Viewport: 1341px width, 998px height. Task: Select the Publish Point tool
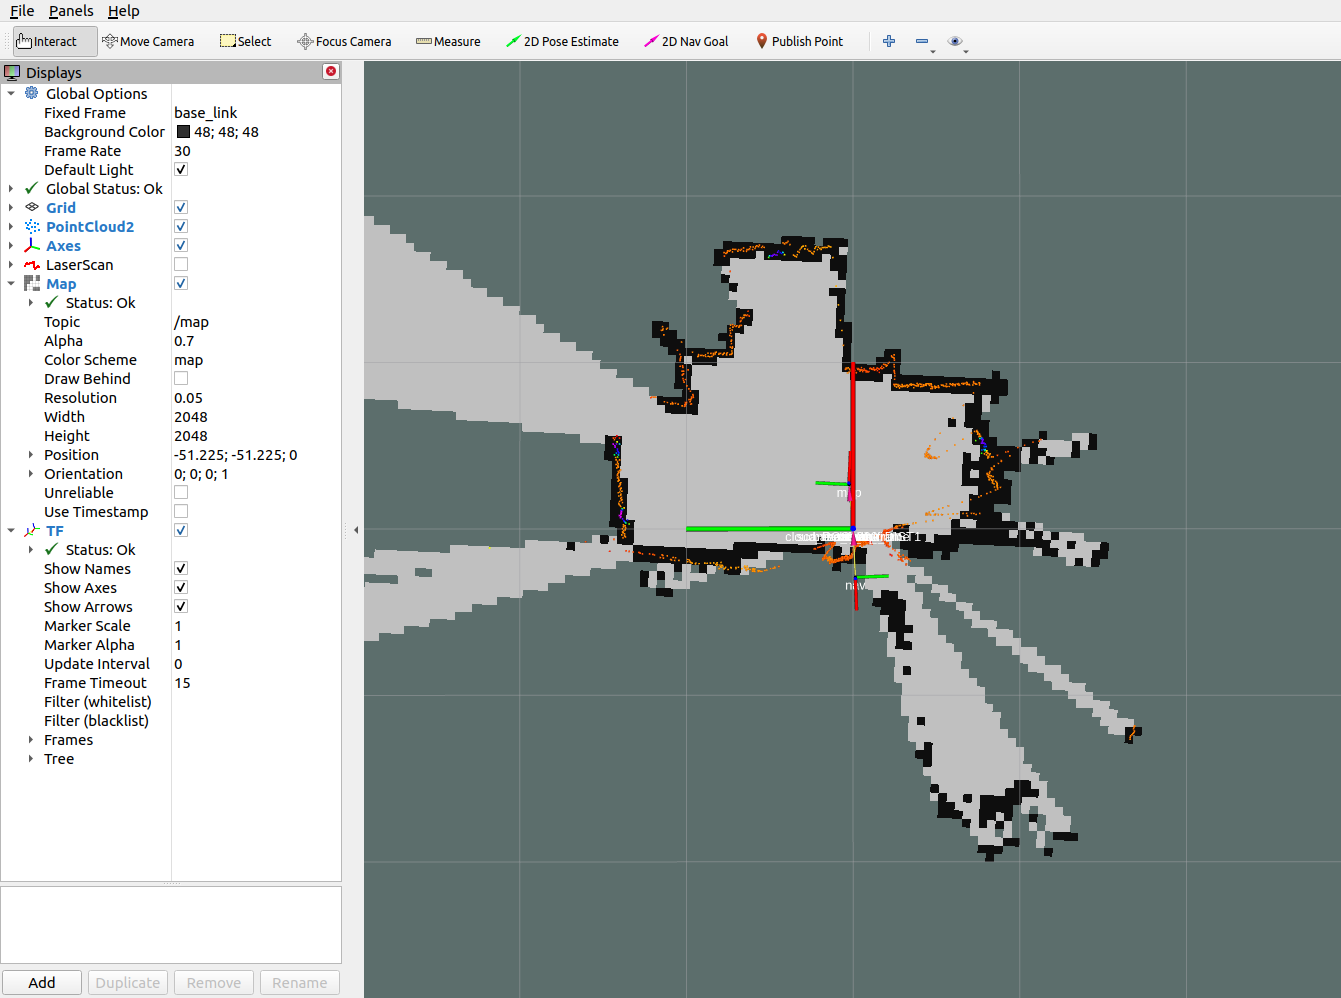click(799, 41)
